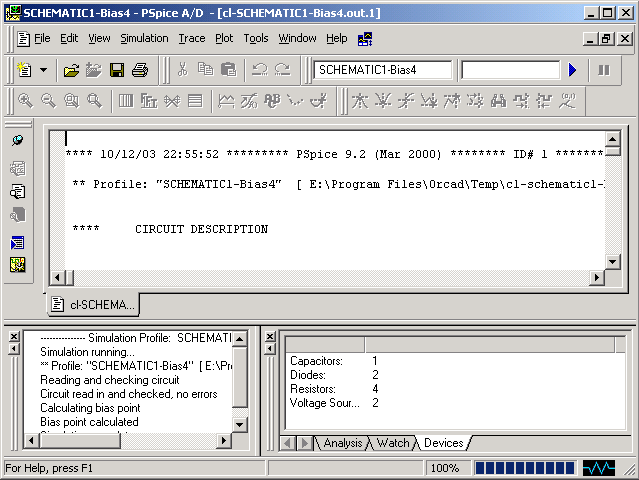The width and height of the screenshot is (639, 480).
Task: Print the output via printer icon
Action: click(140, 70)
